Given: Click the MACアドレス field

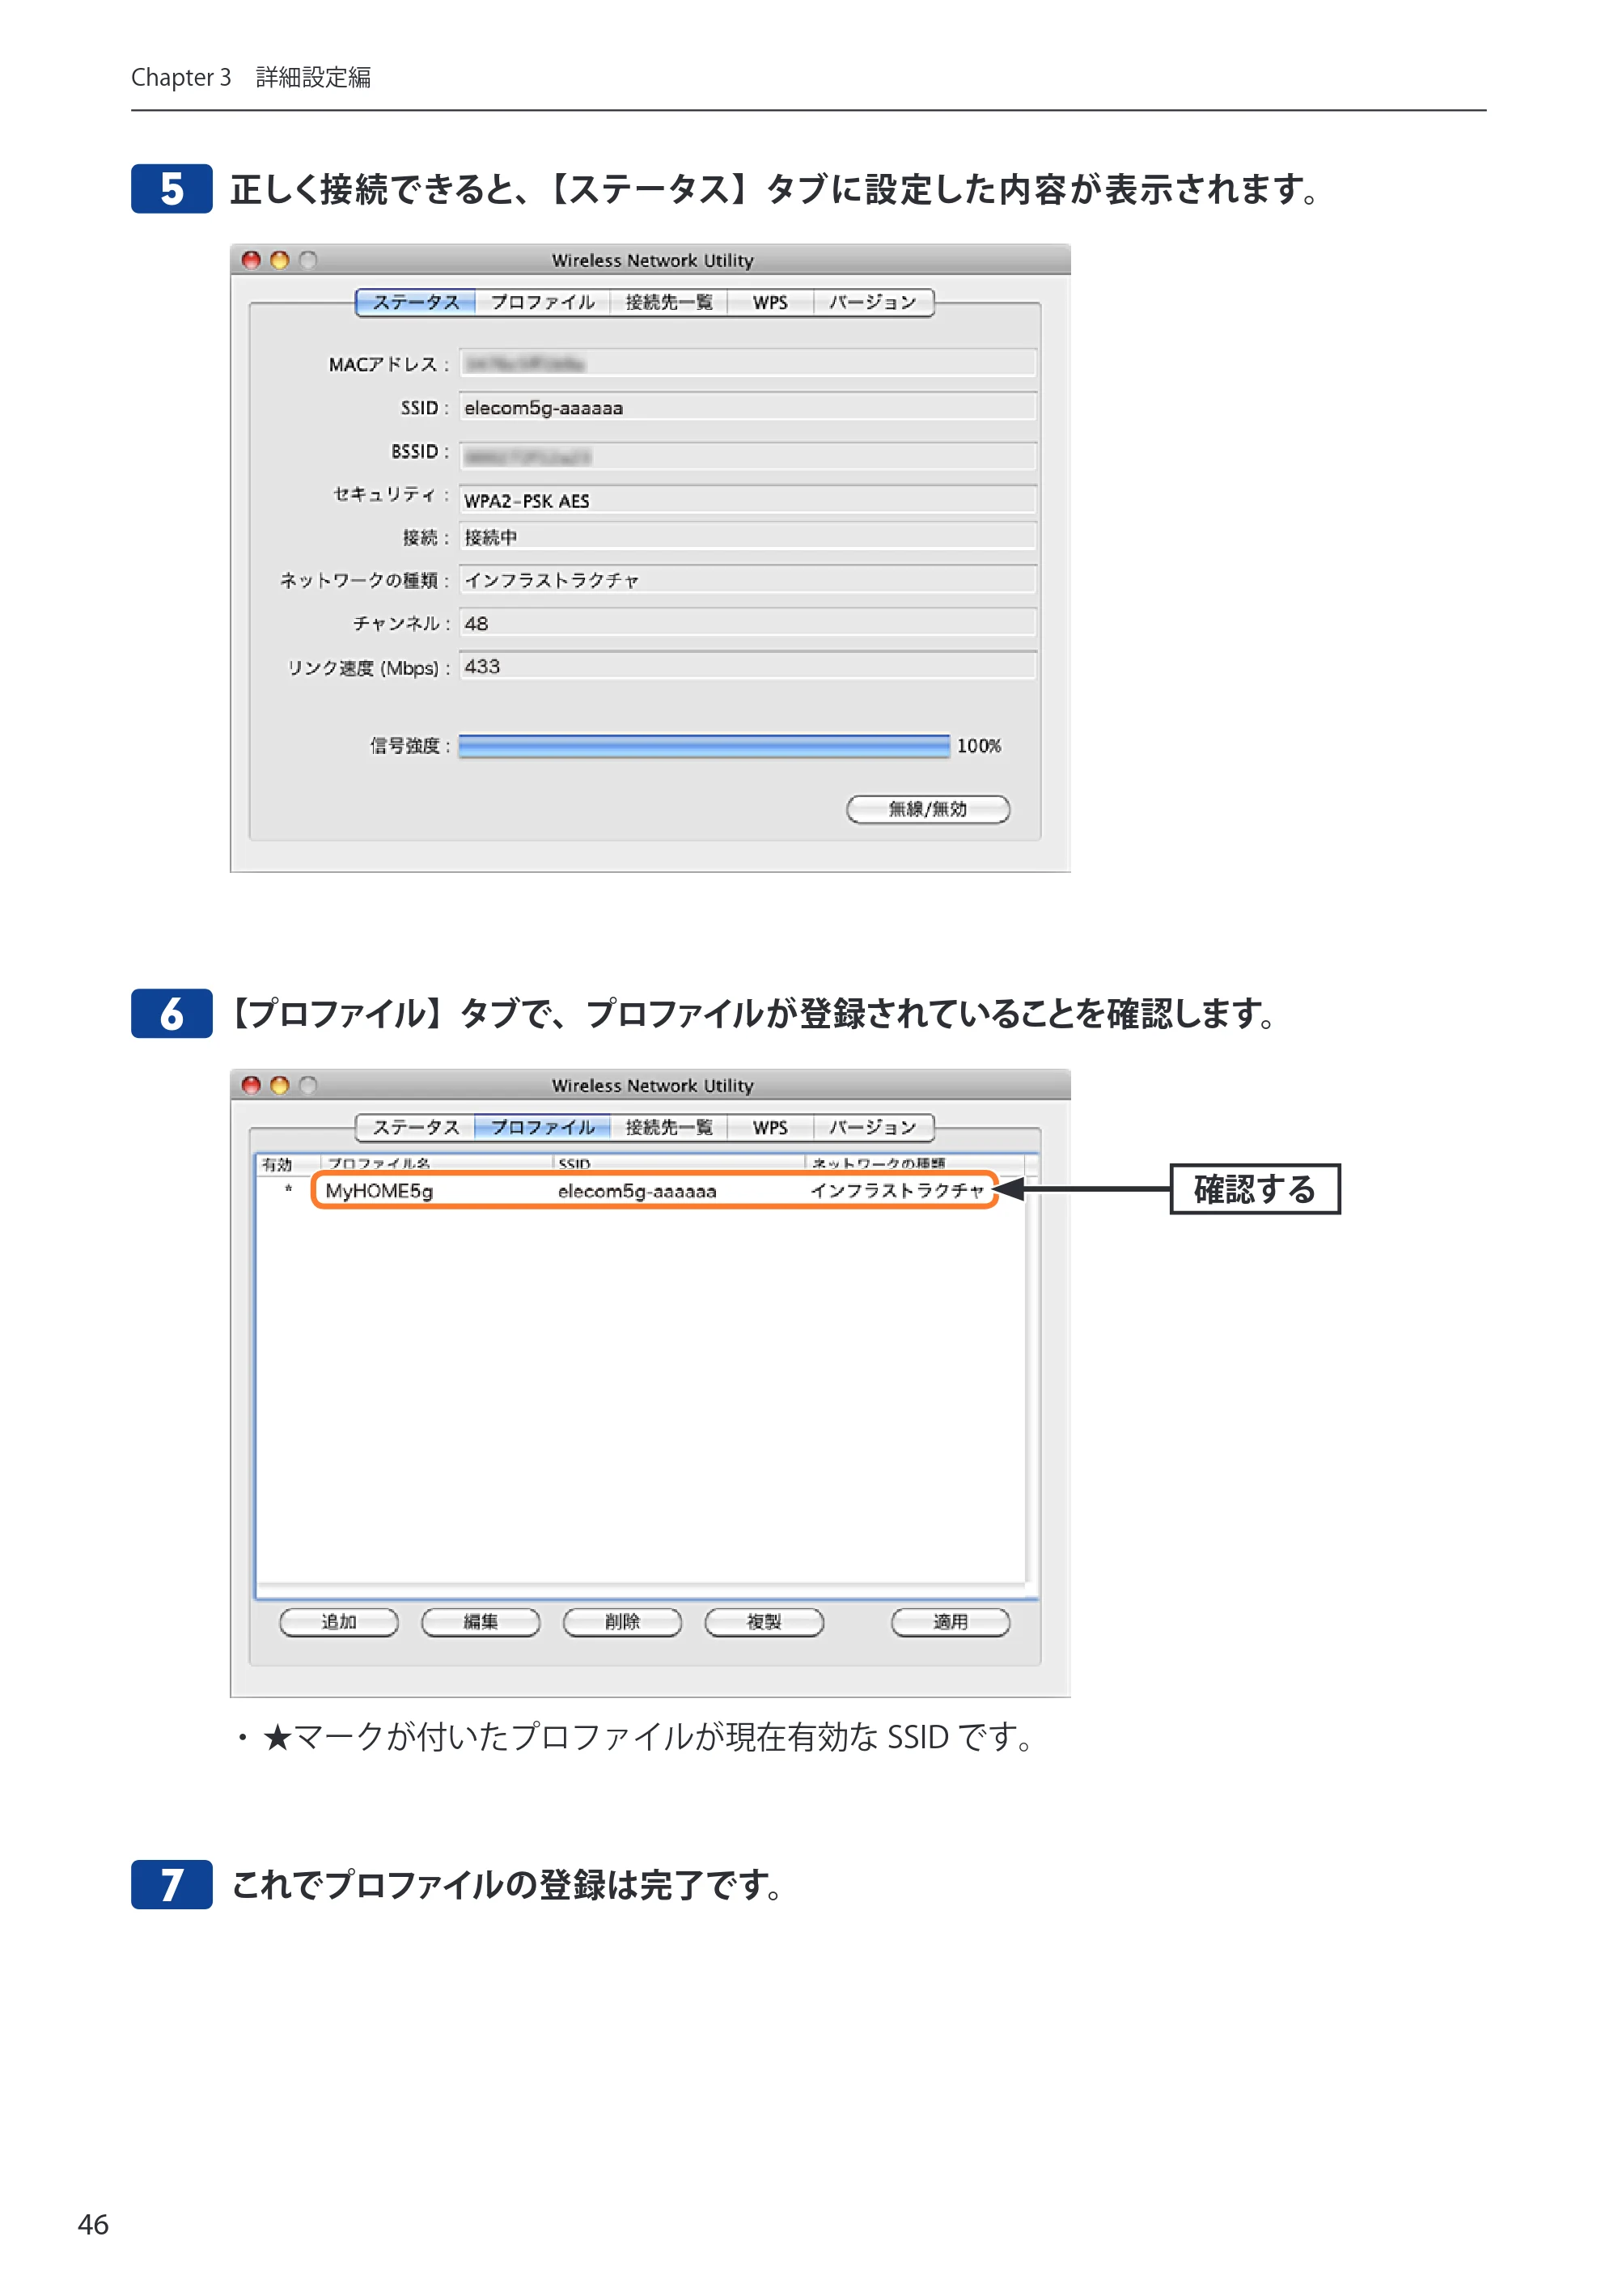Looking at the screenshot, I should (x=747, y=363).
